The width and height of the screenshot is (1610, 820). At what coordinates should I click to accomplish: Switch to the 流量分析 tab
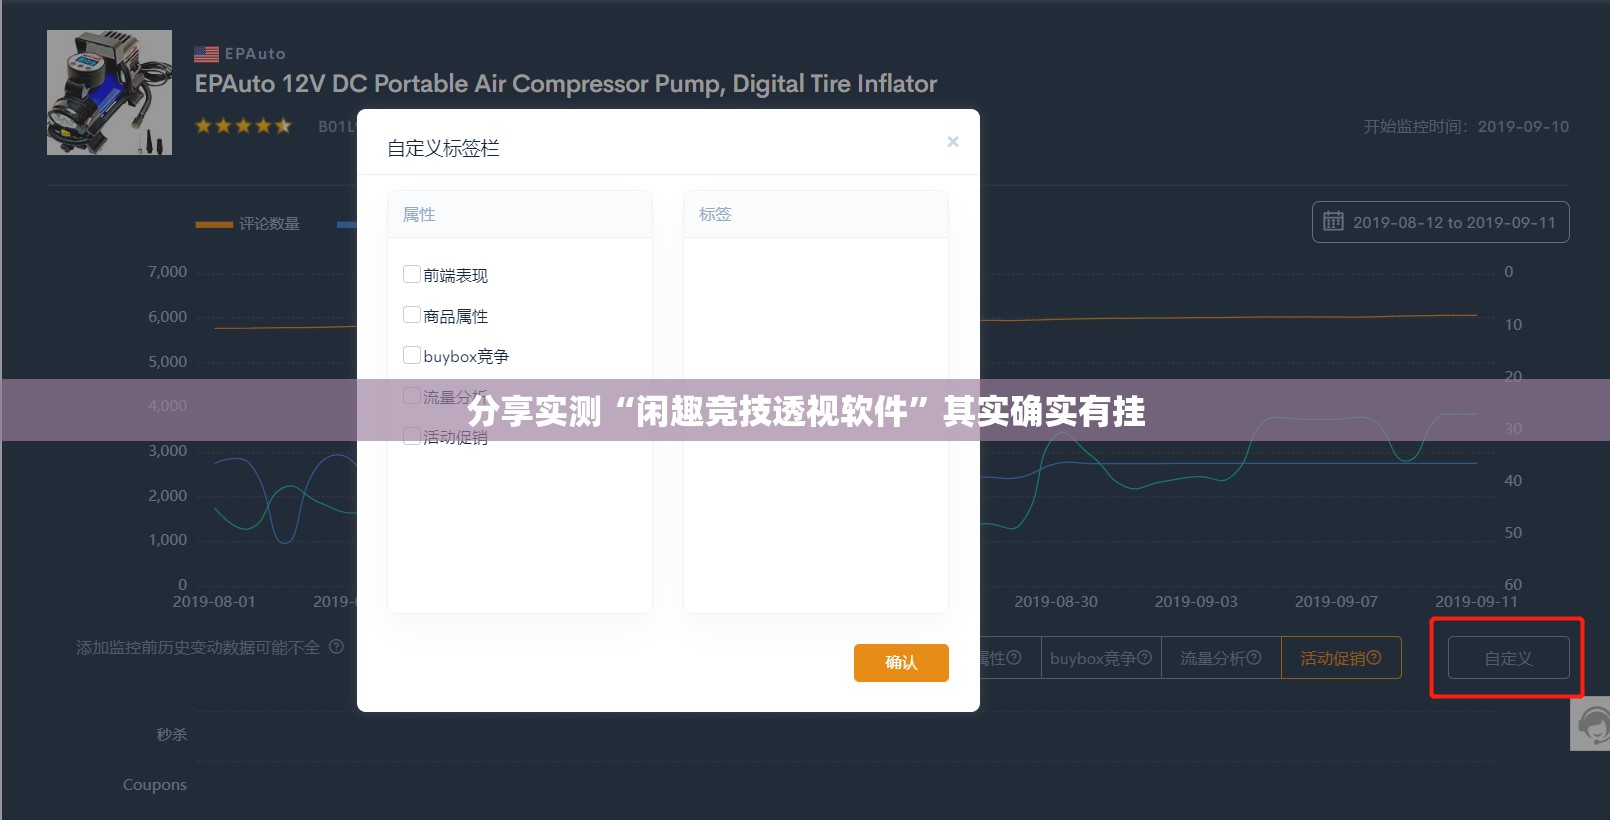(1212, 658)
